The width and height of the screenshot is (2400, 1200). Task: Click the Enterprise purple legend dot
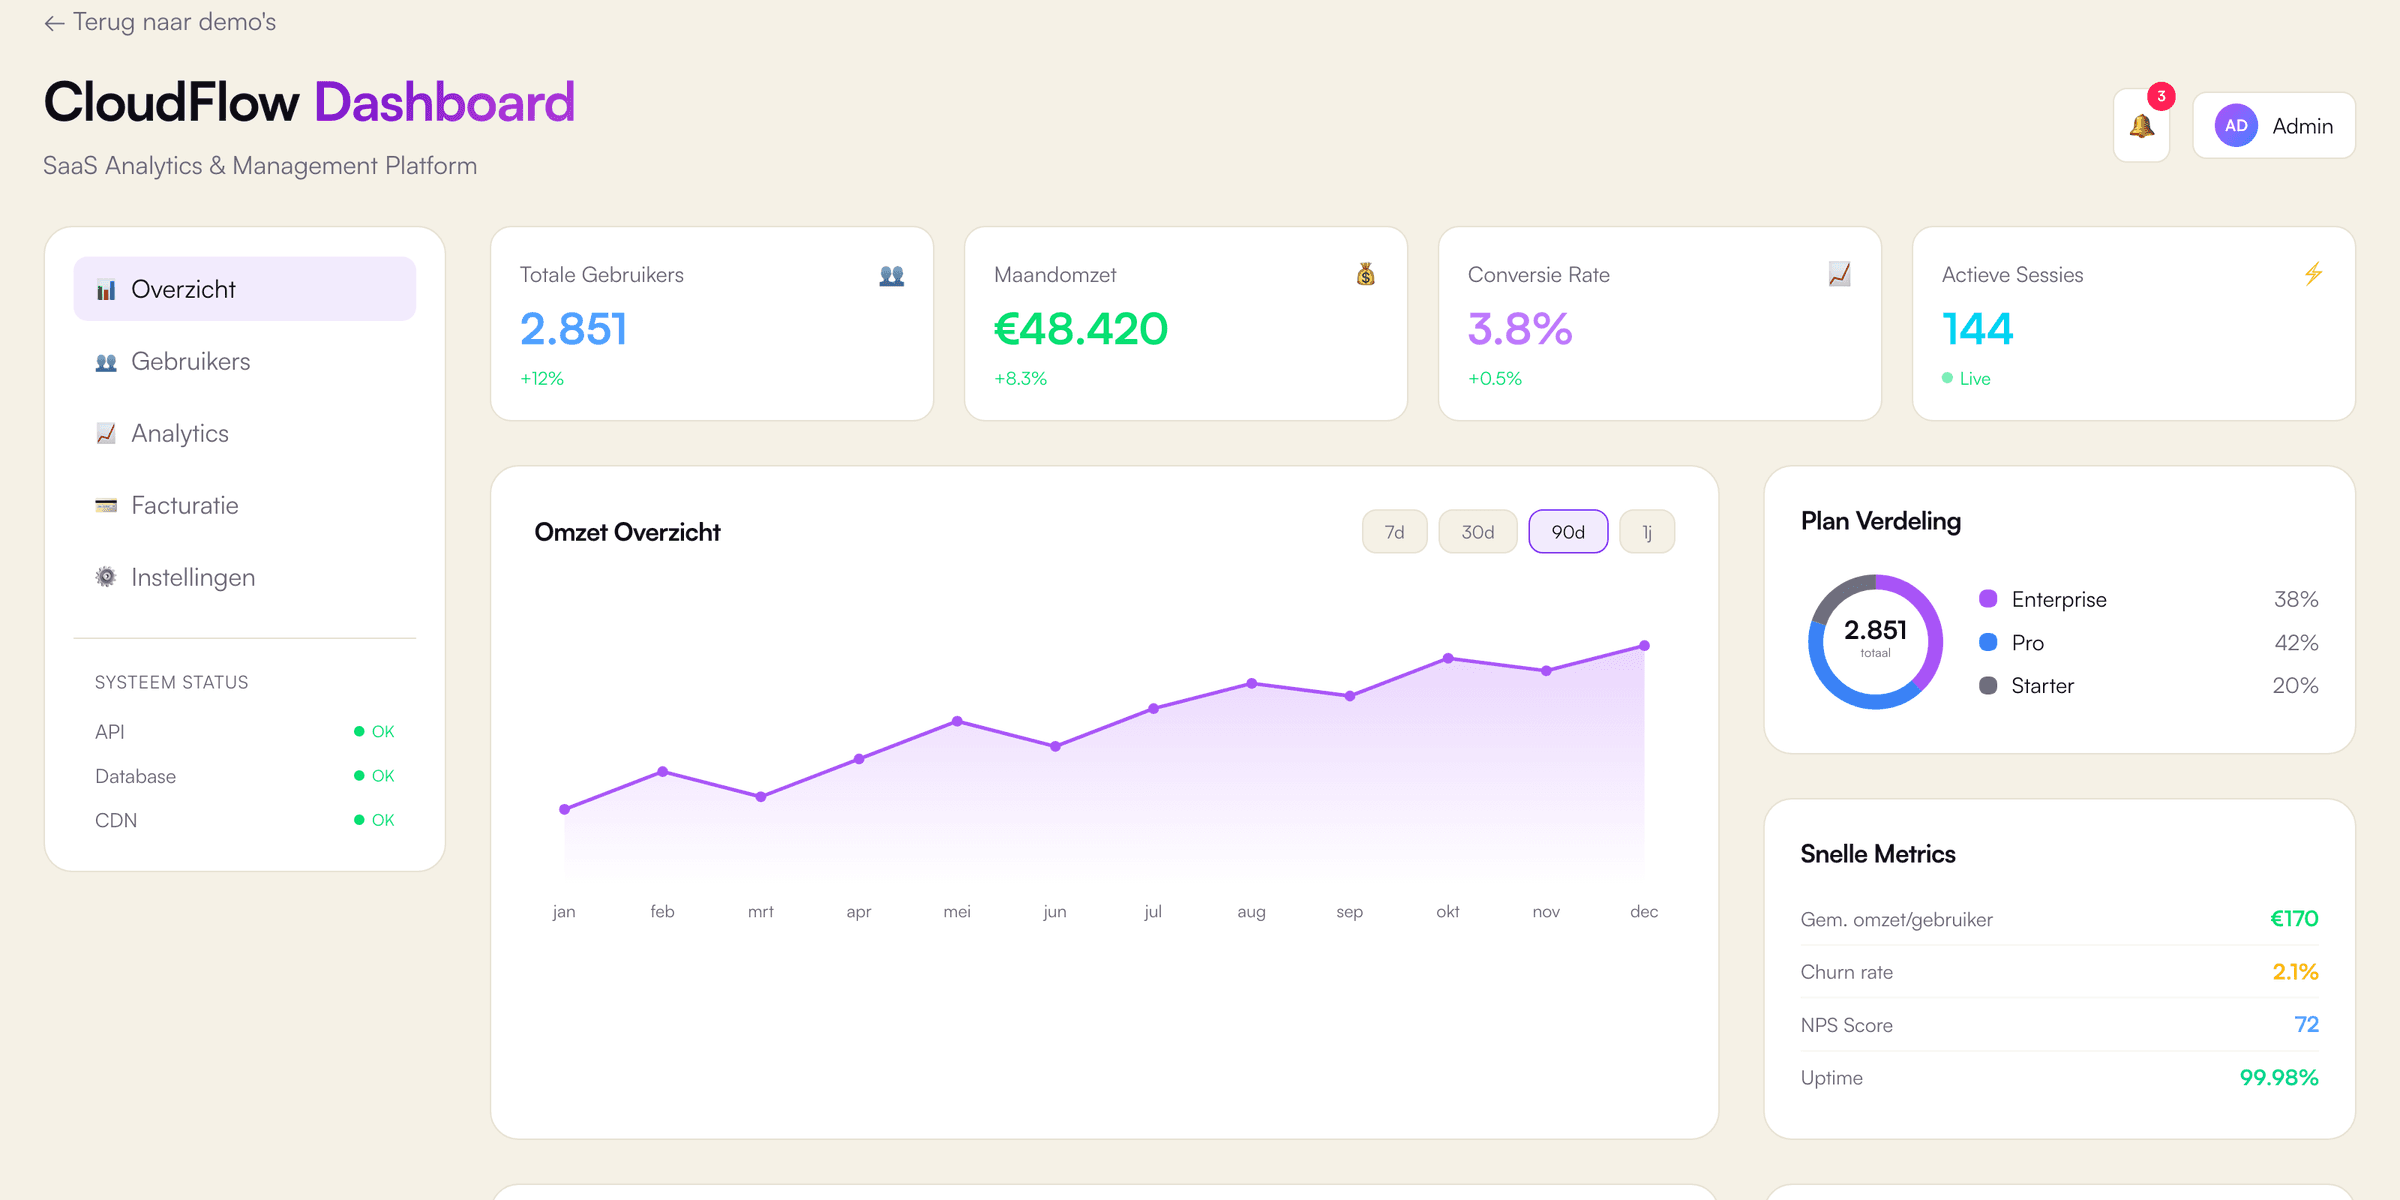1988,599
